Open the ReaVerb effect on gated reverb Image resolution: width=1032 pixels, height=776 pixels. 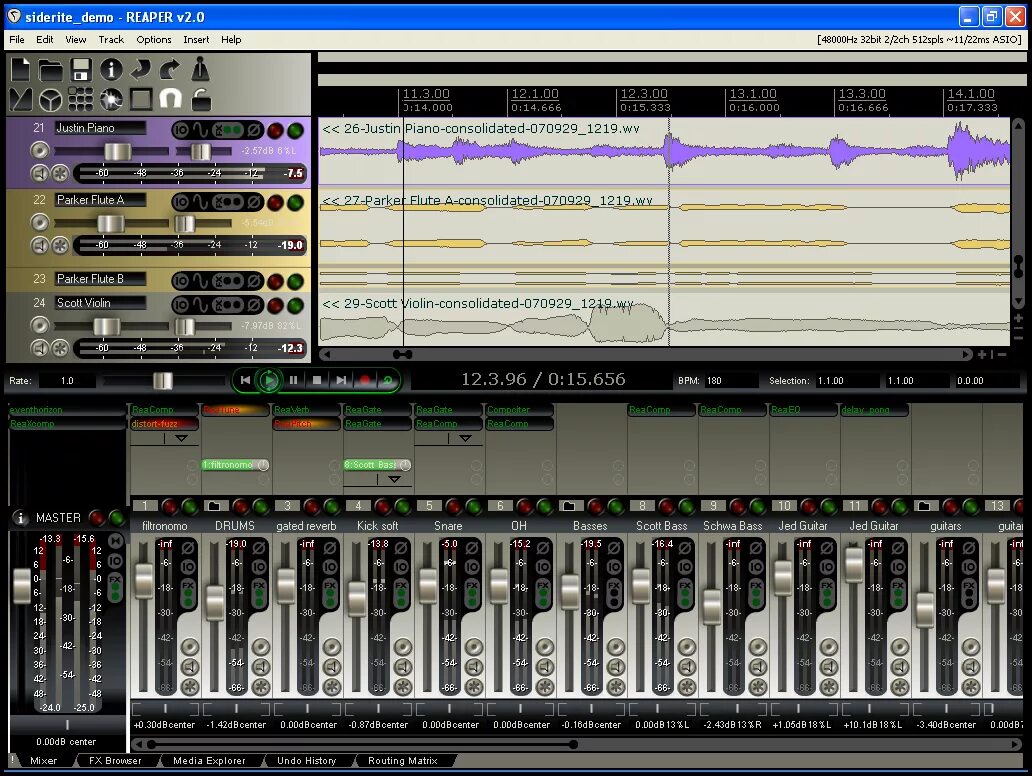305,410
